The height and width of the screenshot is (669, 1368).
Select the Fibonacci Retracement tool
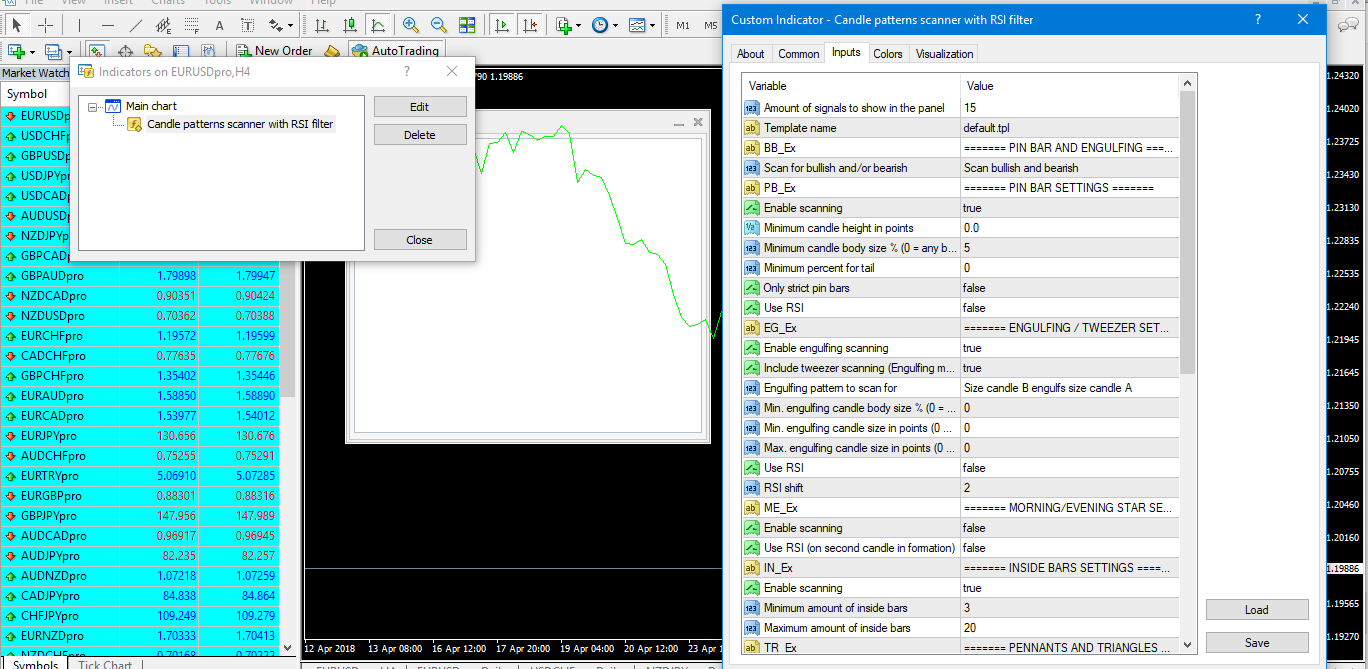[x=192, y=25]
